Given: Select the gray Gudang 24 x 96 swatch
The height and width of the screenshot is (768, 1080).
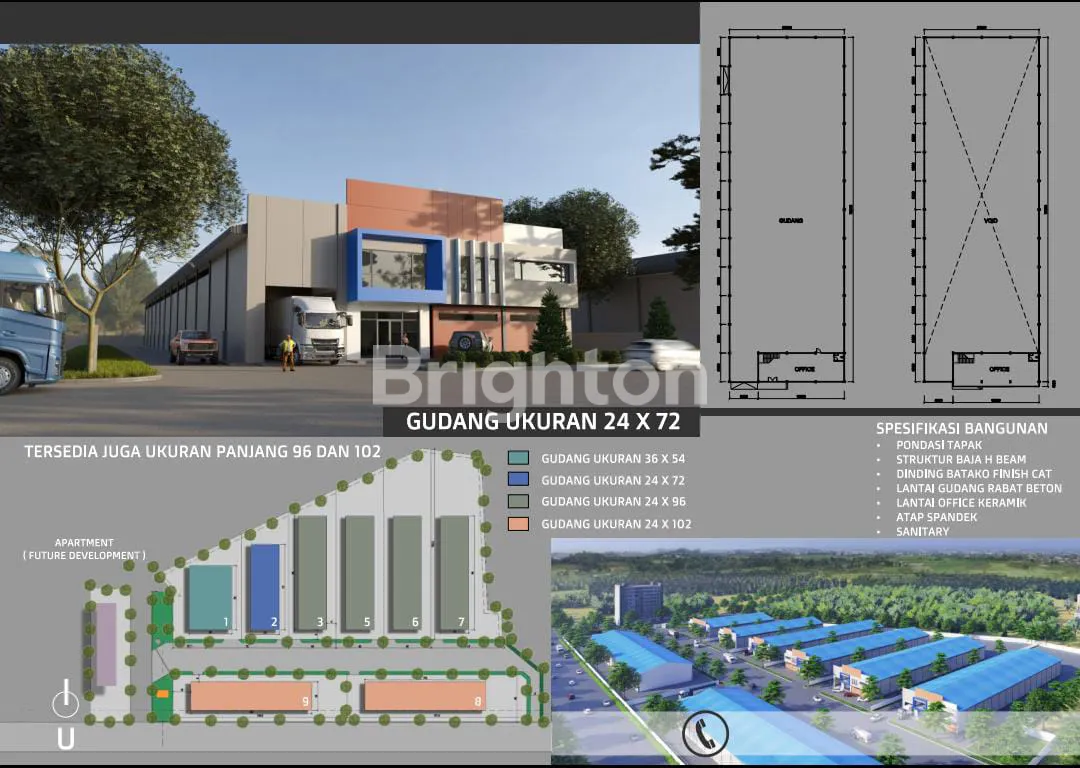Looking at the screenshot, I should 518,502.
